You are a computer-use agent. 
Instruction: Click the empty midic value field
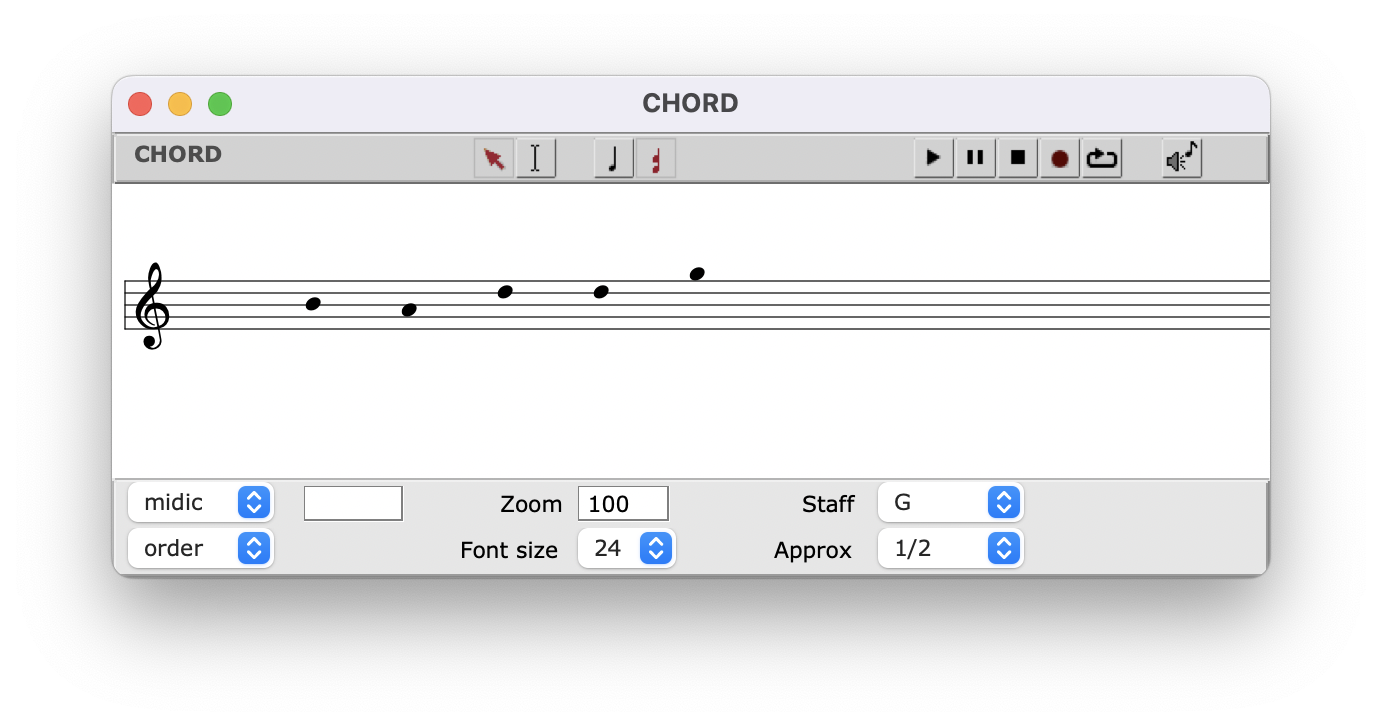tap(353, 503)
